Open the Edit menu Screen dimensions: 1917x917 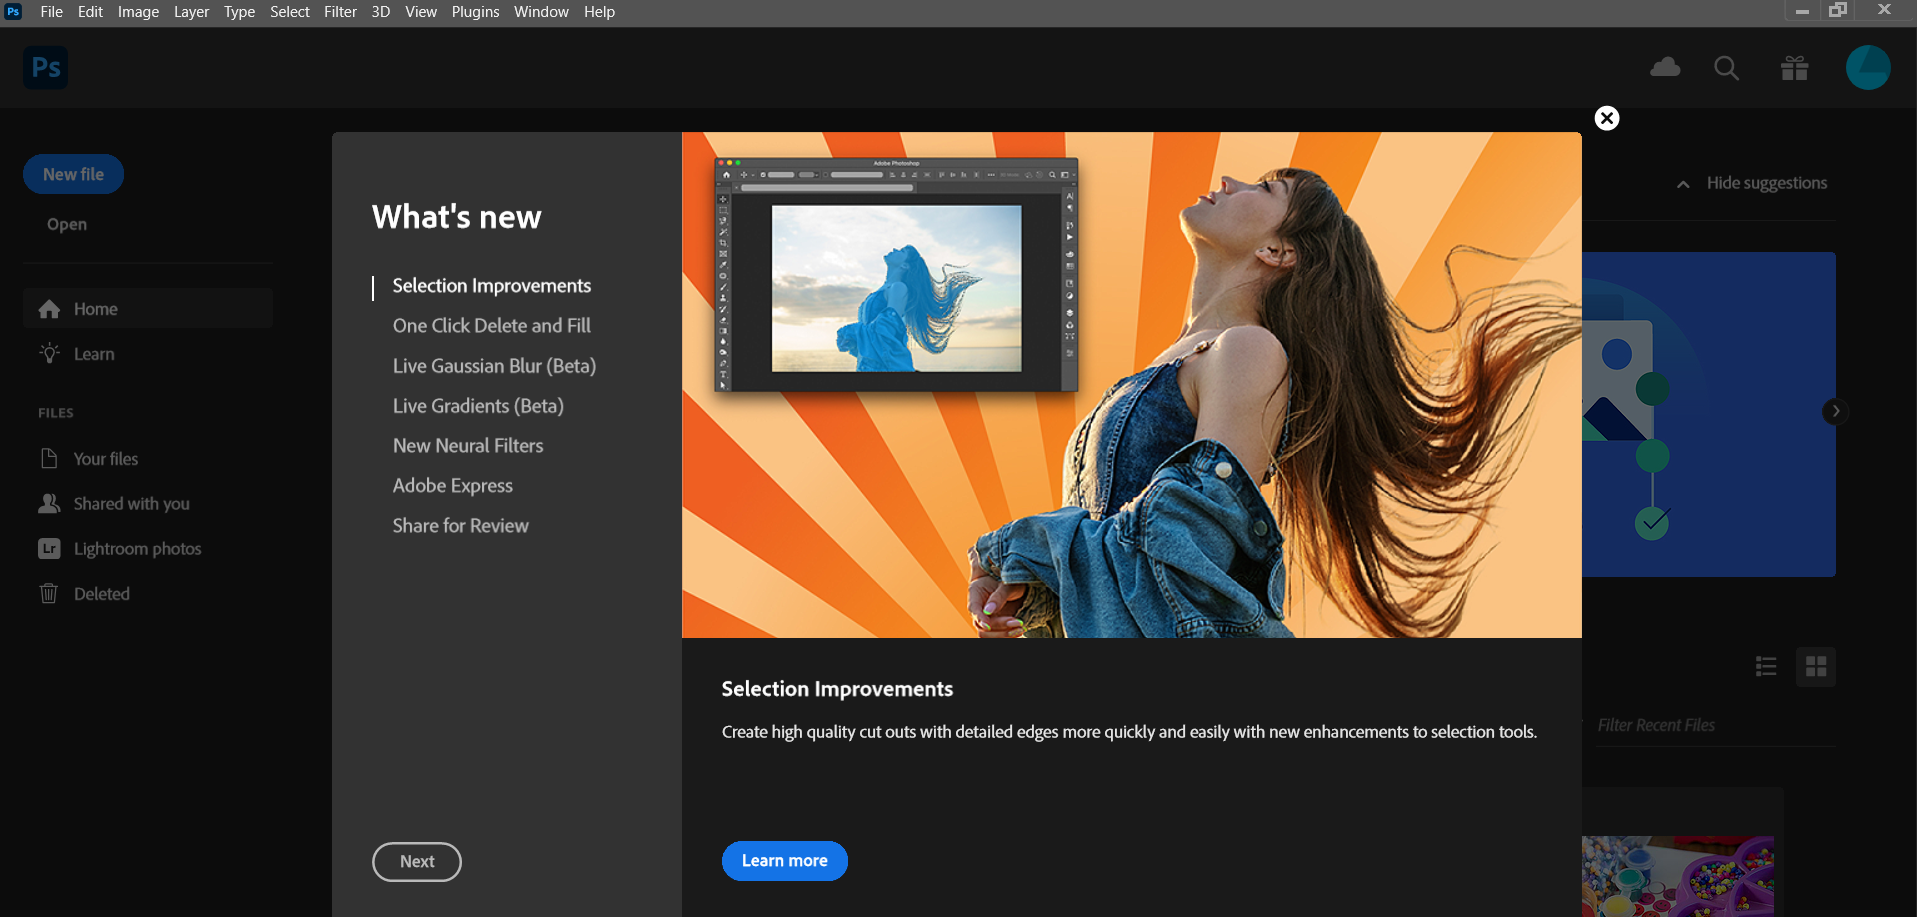[x=90, y=12]
